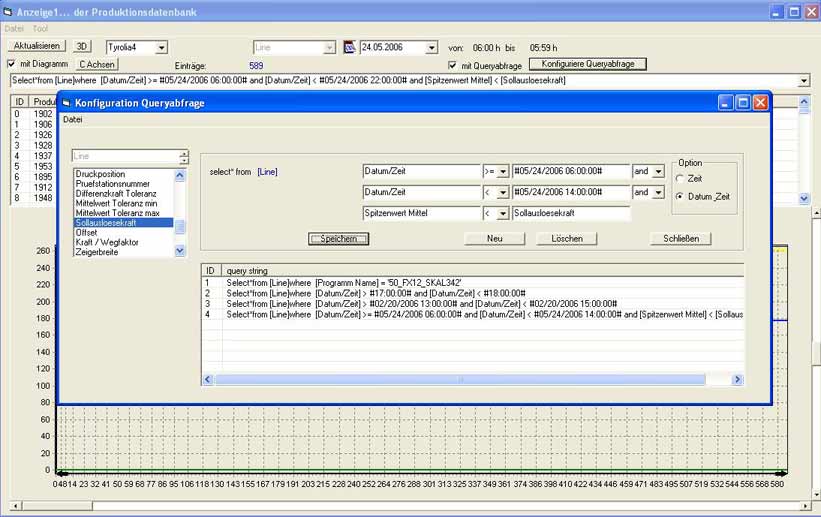
Task: Click main data table scroll up arrow
Action: click(804, 102)
